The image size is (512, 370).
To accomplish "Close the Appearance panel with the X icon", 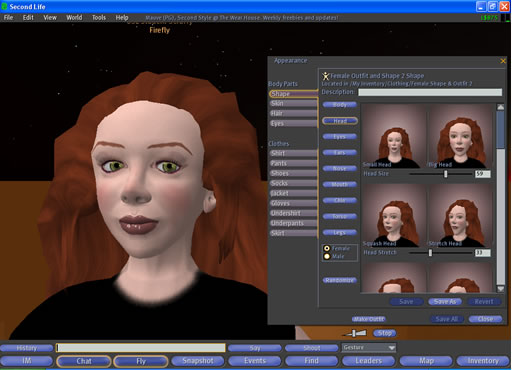I will pos(503,61).
